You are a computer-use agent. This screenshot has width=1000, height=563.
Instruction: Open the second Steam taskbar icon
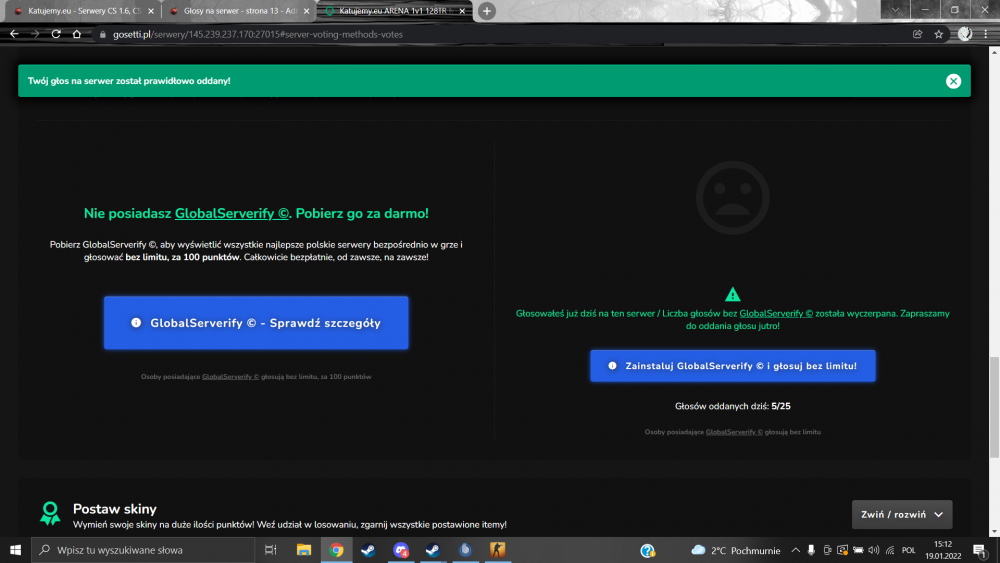432,550
